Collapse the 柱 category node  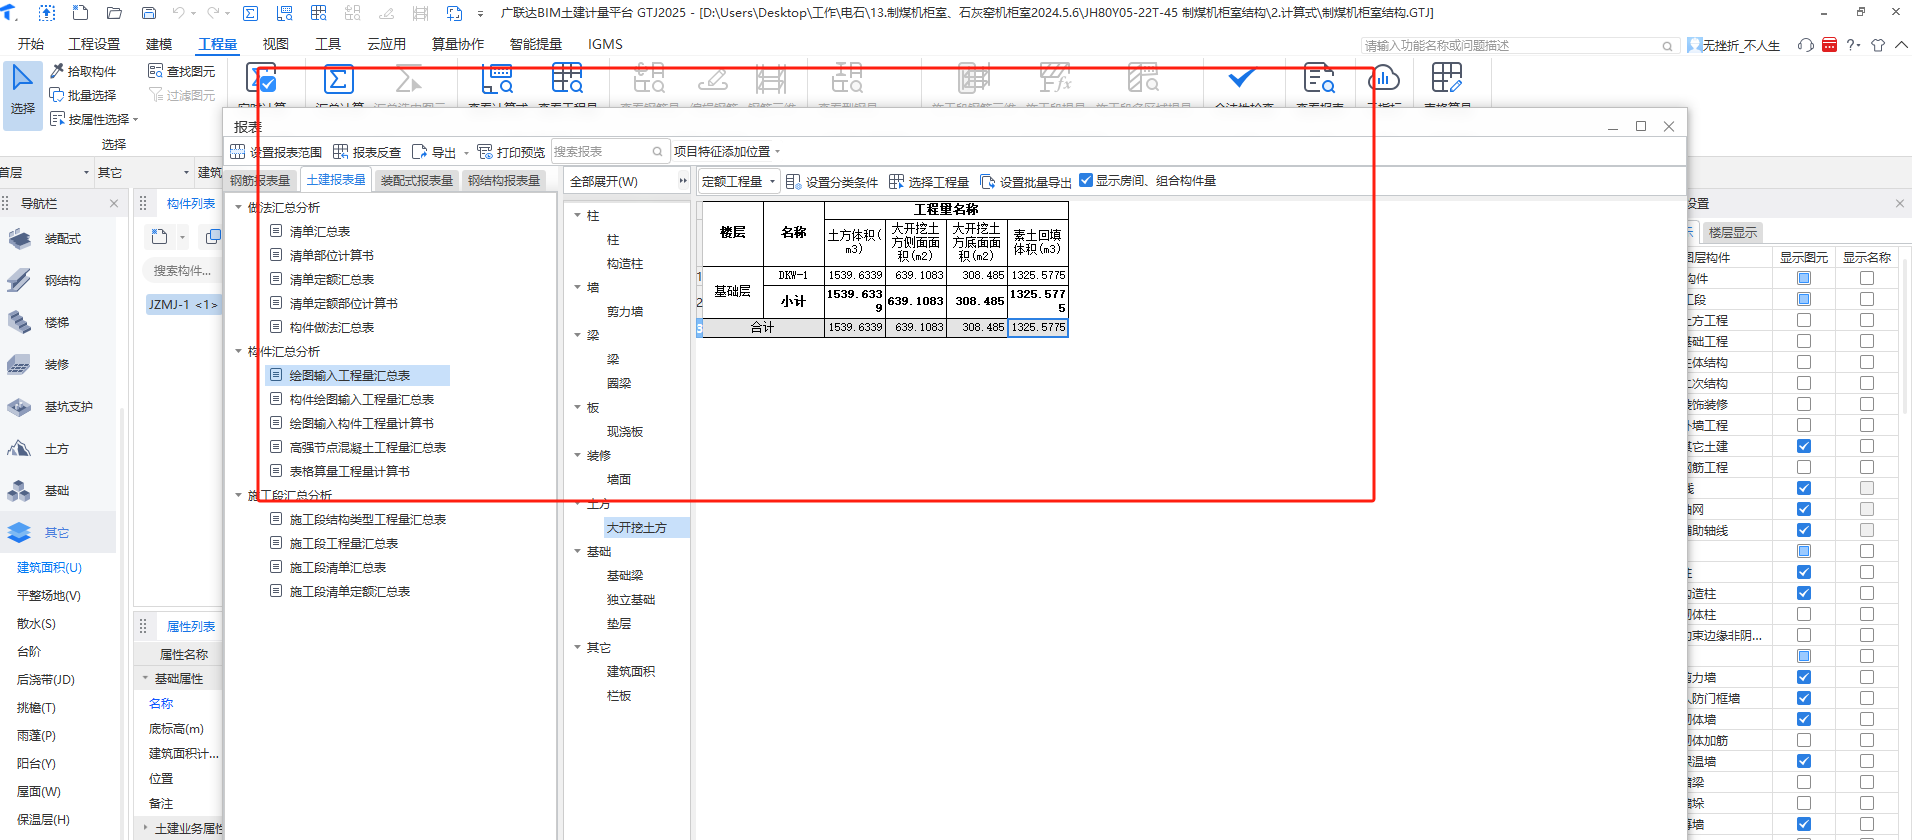578,216
